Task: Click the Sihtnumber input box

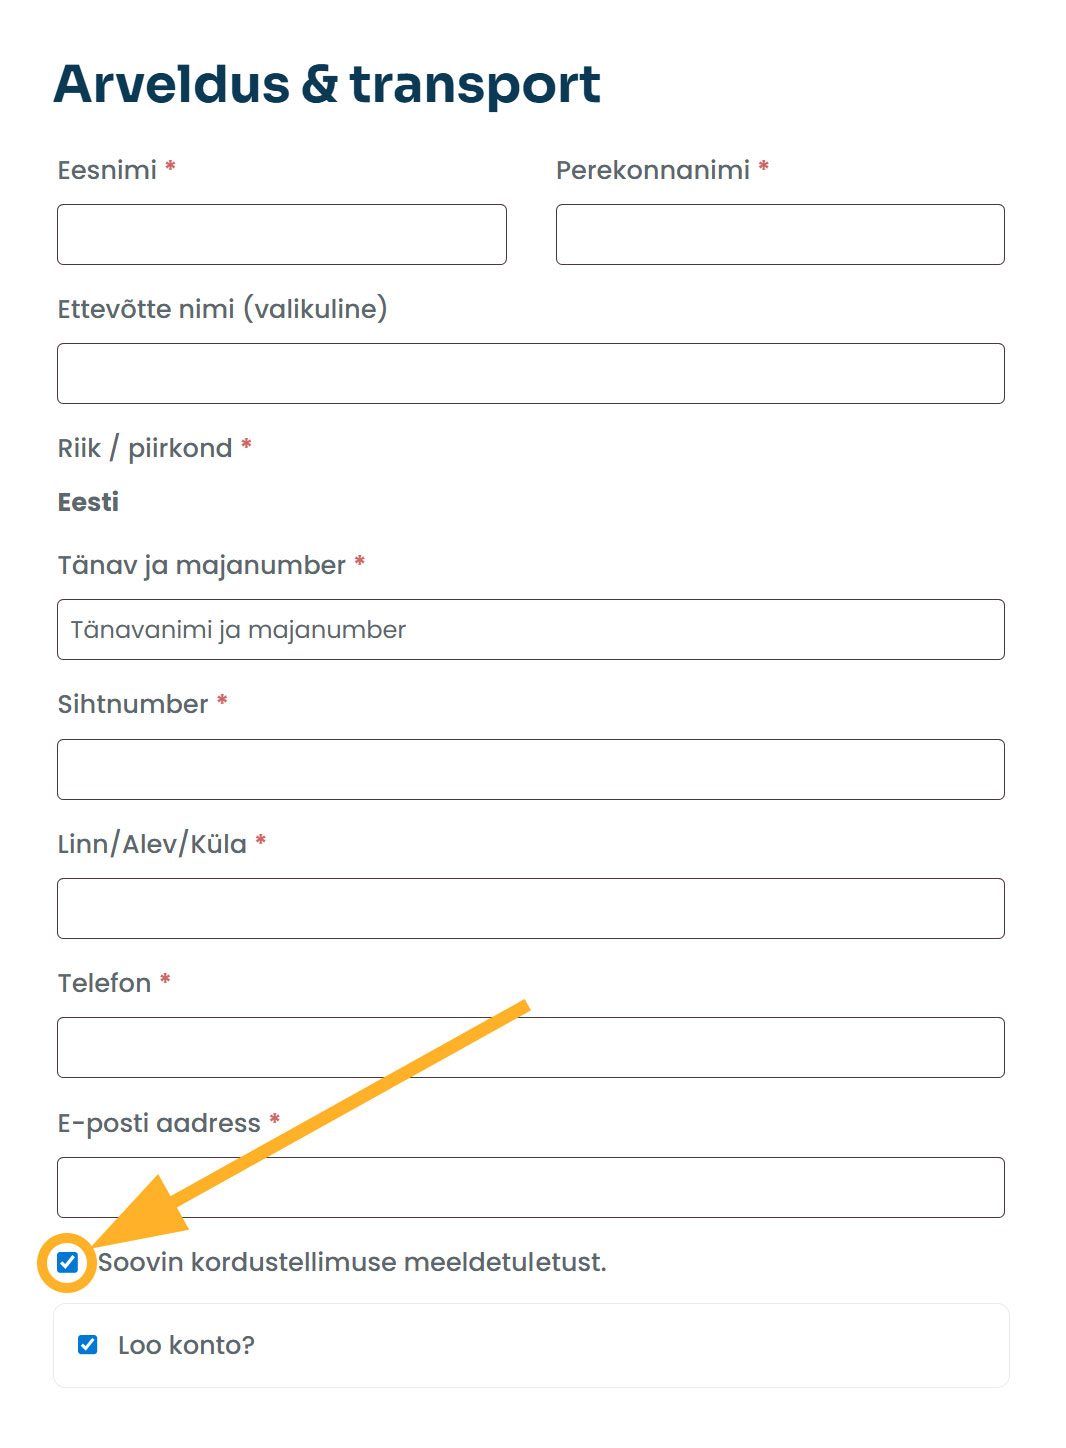Action: click(530, 770)
